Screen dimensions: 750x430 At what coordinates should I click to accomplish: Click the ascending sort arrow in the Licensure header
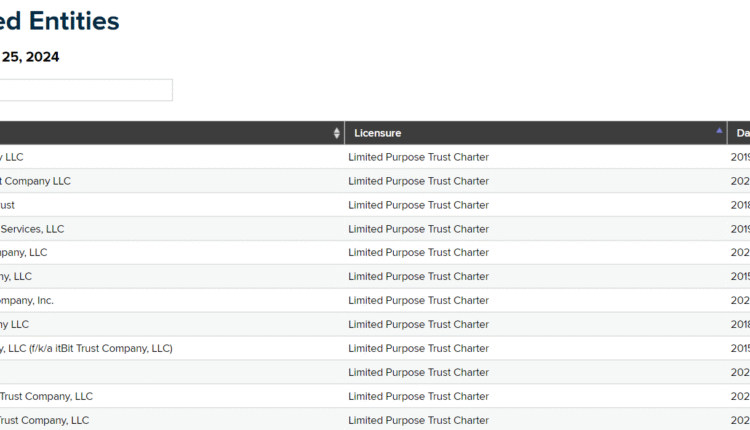(720, 131)
